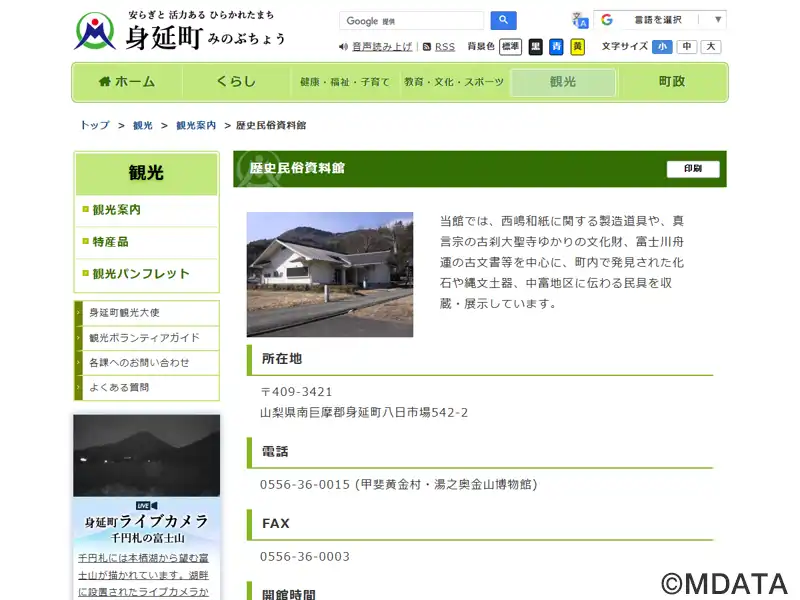Image resolution: width=800 pixels, height=600 pixels.
Task: Set text size to medium 中
Action: (687, 47)
